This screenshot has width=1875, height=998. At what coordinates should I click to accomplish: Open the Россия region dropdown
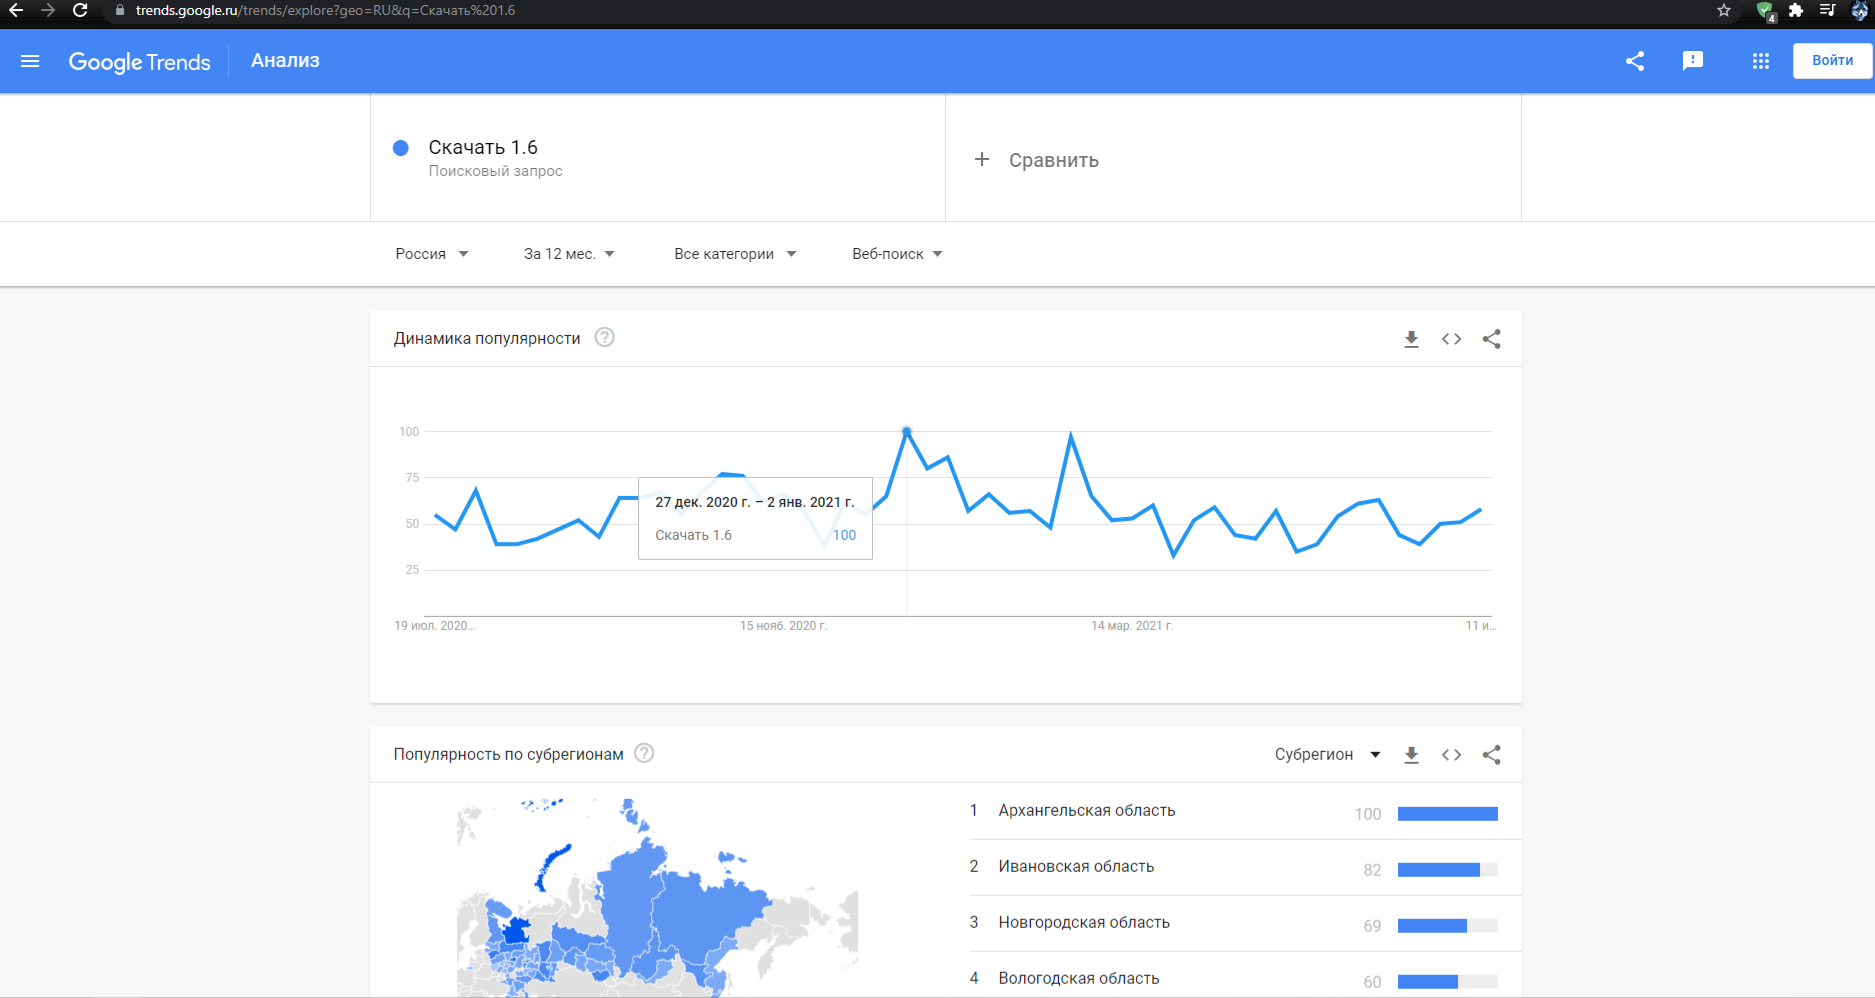(432, 254)
